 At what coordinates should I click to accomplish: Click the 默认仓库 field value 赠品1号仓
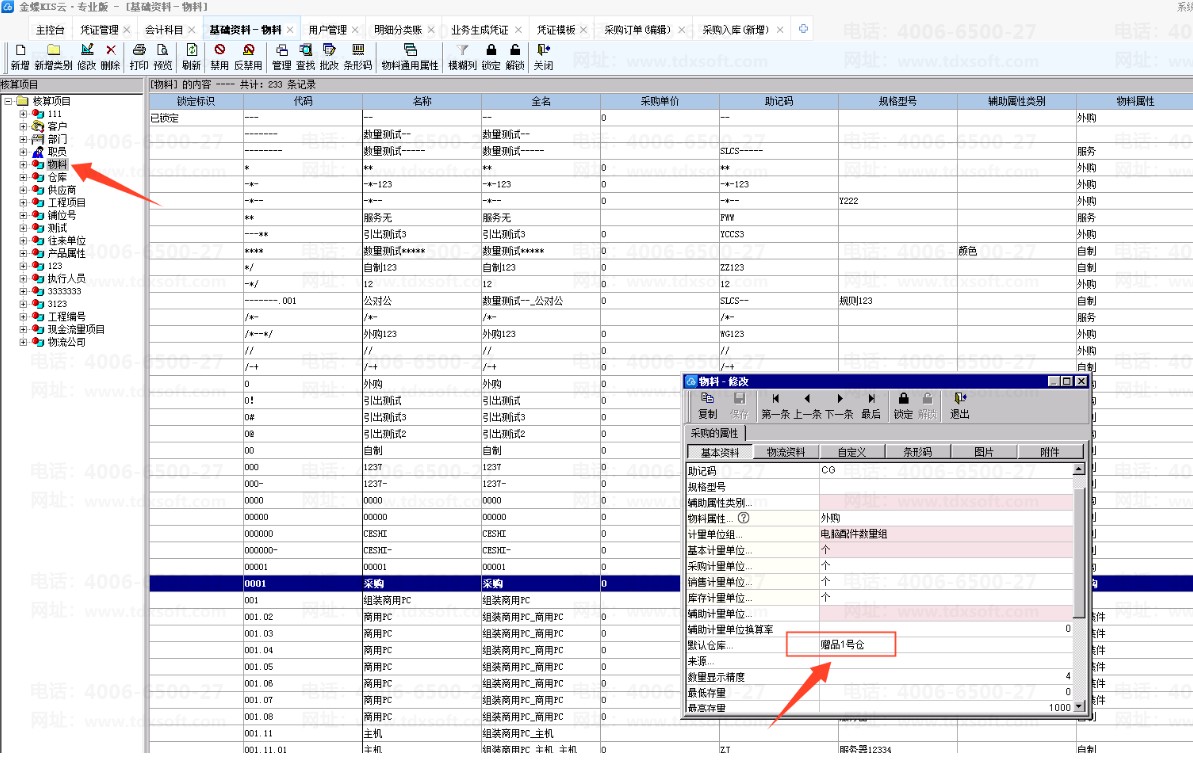tap(842, 644)
